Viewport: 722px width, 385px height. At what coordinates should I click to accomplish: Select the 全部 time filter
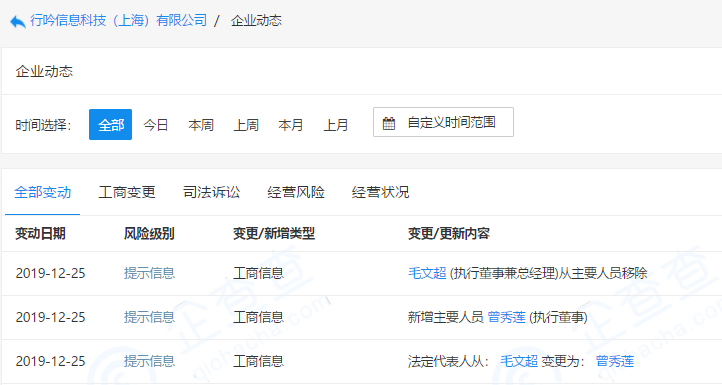click(x=111, y=124)
